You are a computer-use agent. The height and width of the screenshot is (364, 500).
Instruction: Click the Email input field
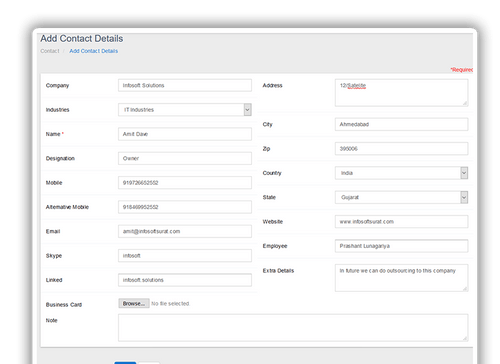pos(185,231)
